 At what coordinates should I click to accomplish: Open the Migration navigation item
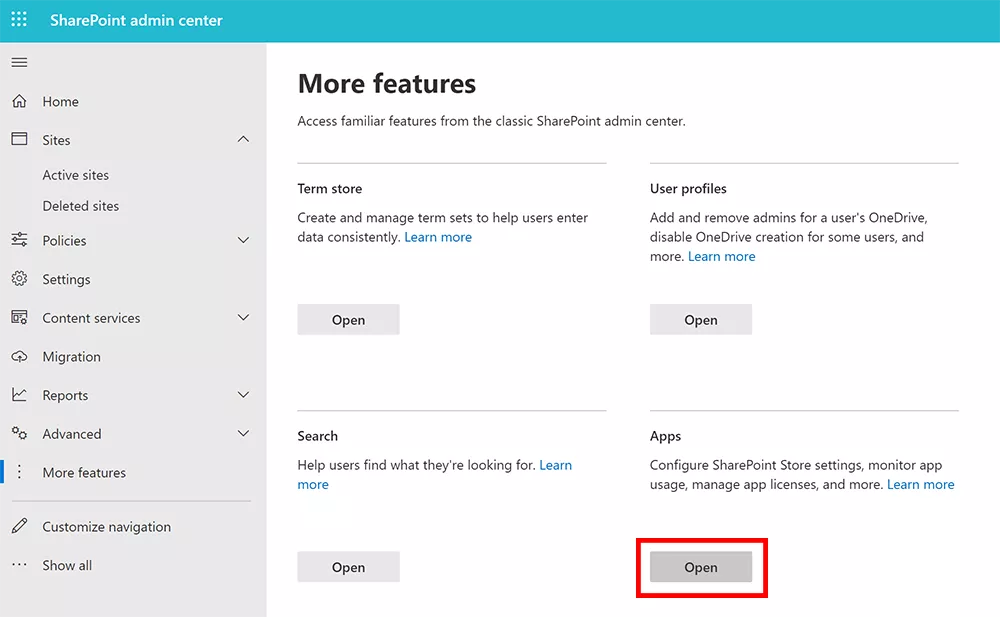[x=71, y=357]
